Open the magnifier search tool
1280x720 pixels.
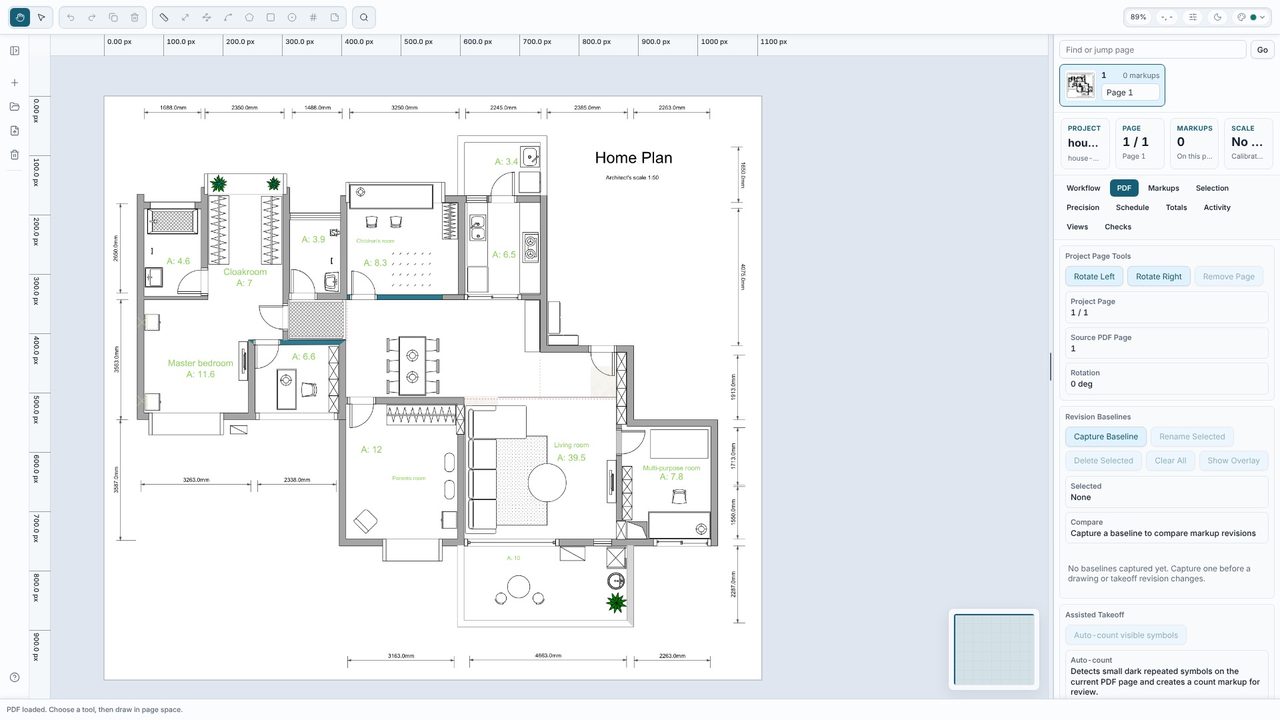(x=364, y=17)
